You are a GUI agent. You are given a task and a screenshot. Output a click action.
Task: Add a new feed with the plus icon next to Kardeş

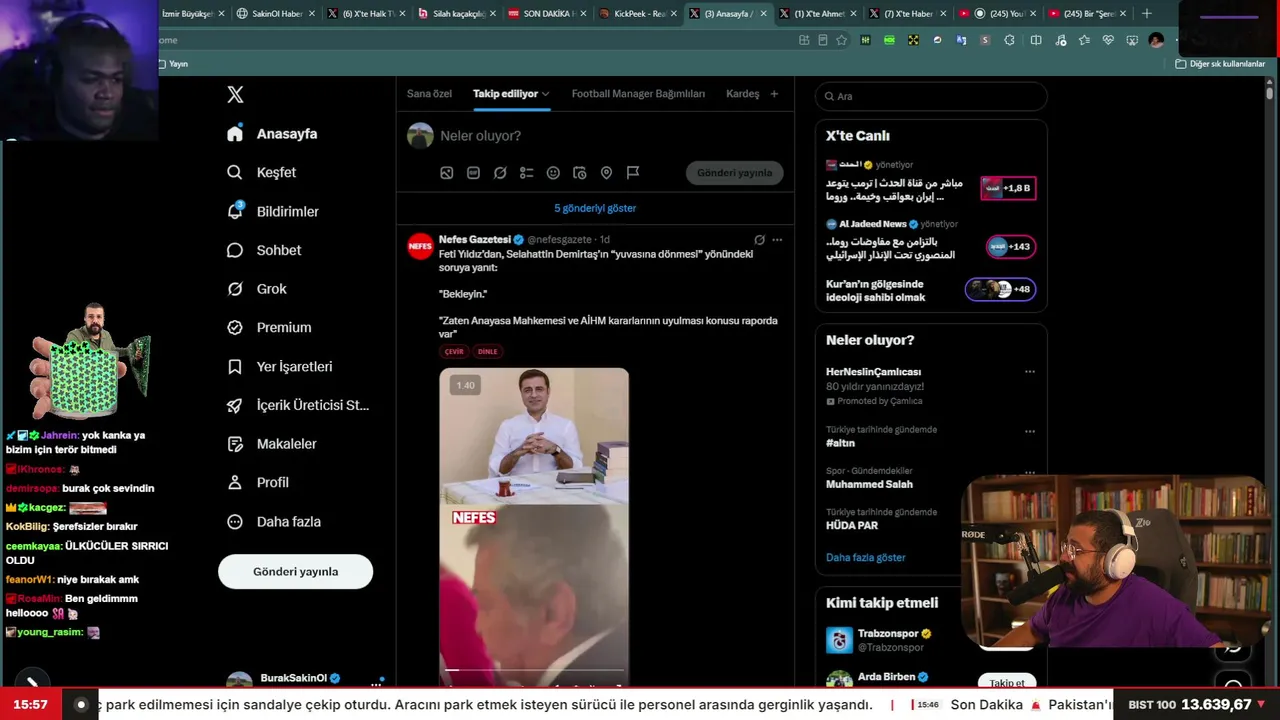(774, 94)
